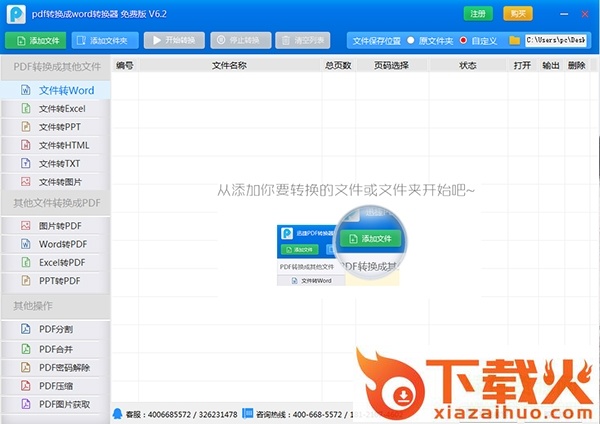Choose PPT转PDF sidebar entry
Viewport: 600px width, 424px height.
tap(56, 281)
